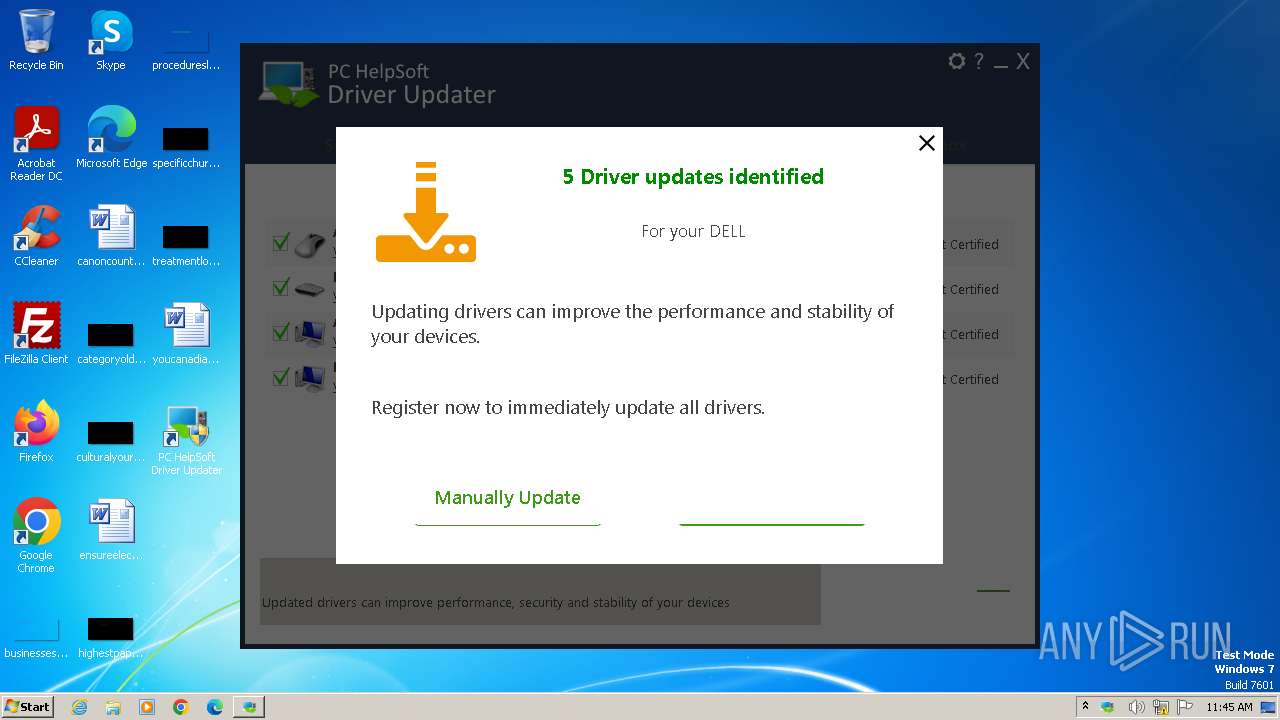Launch Internet Explorer from taskbar
Viewport: 1280px width, 720px height.
[79, 707]
